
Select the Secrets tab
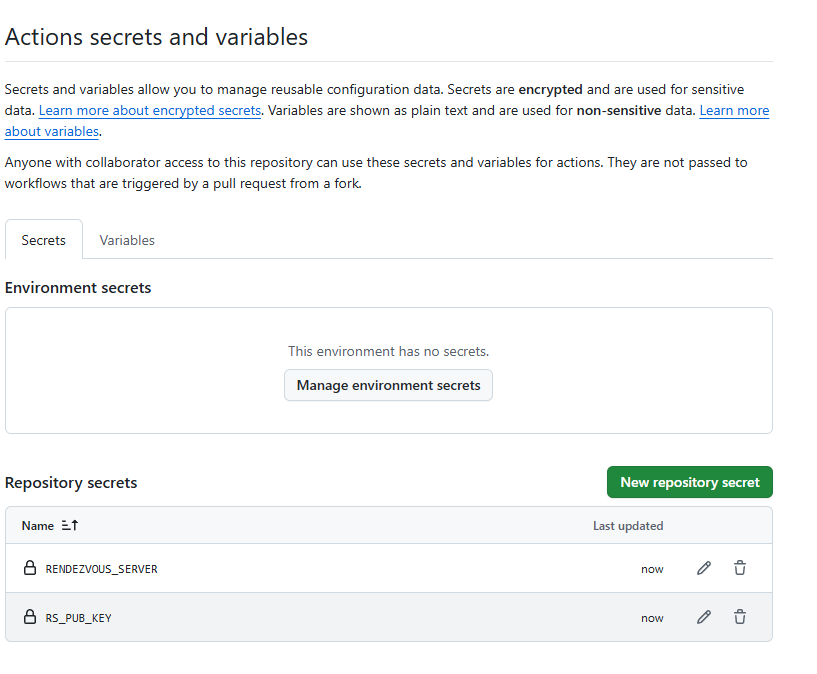(43, 240)
